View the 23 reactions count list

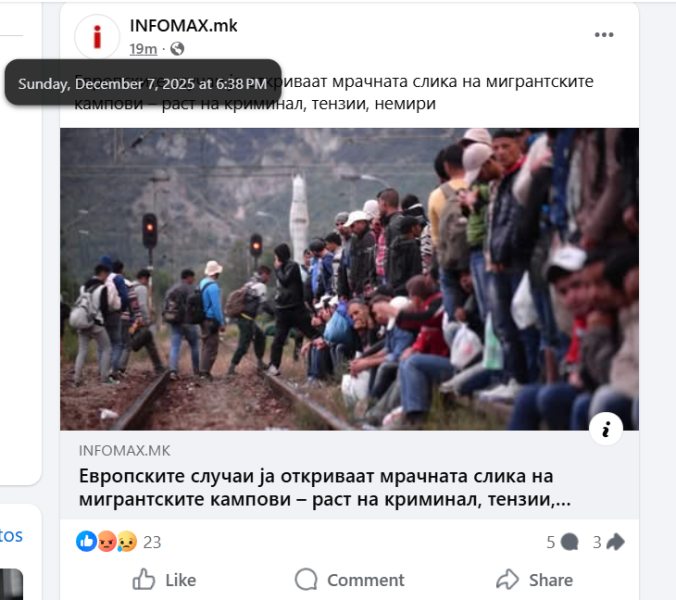click(152, 542)
